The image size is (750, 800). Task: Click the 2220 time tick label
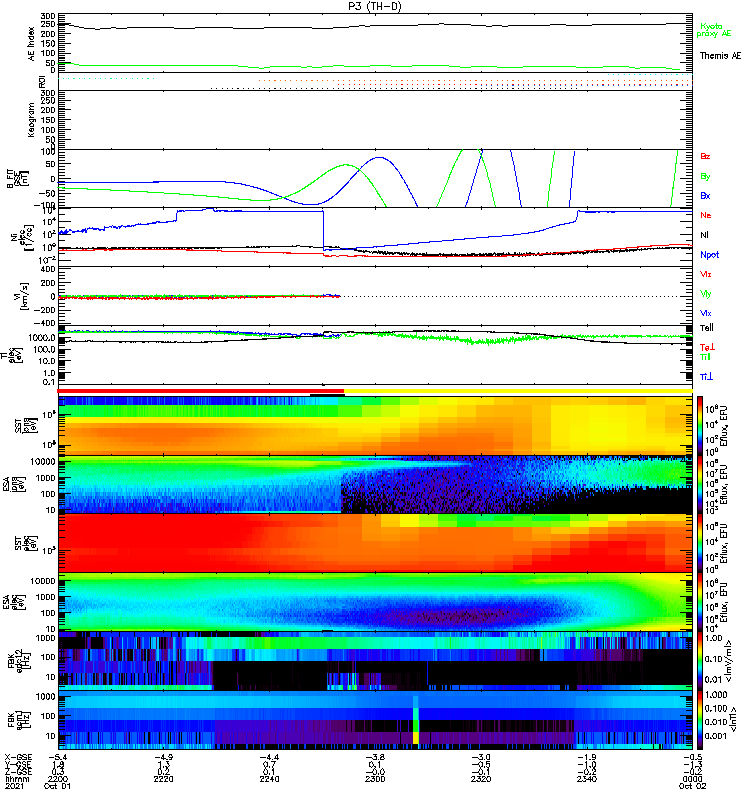coord(163,779)
